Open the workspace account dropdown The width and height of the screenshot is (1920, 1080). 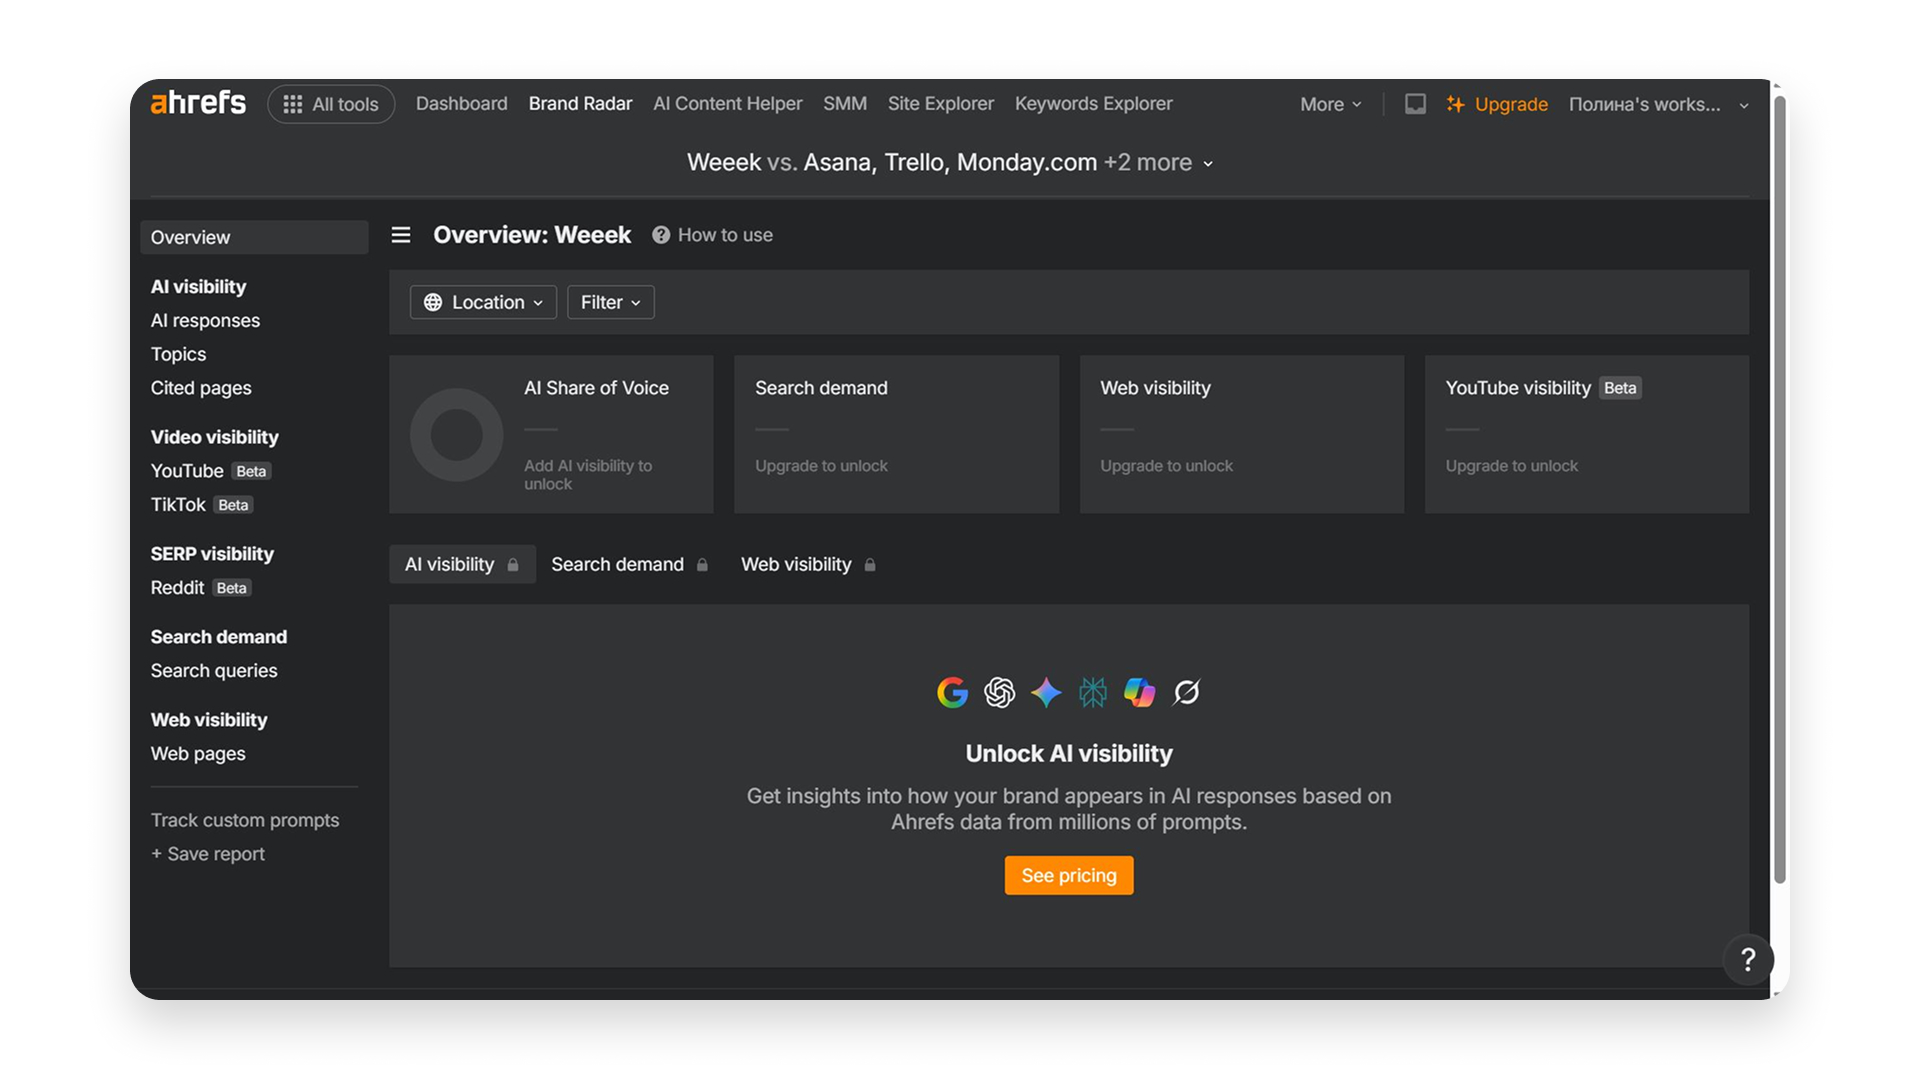[1658, 104]
